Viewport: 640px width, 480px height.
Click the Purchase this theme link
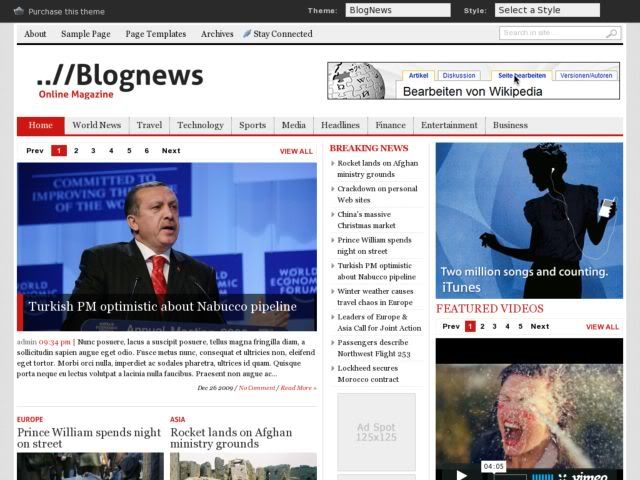pos(66,11)
